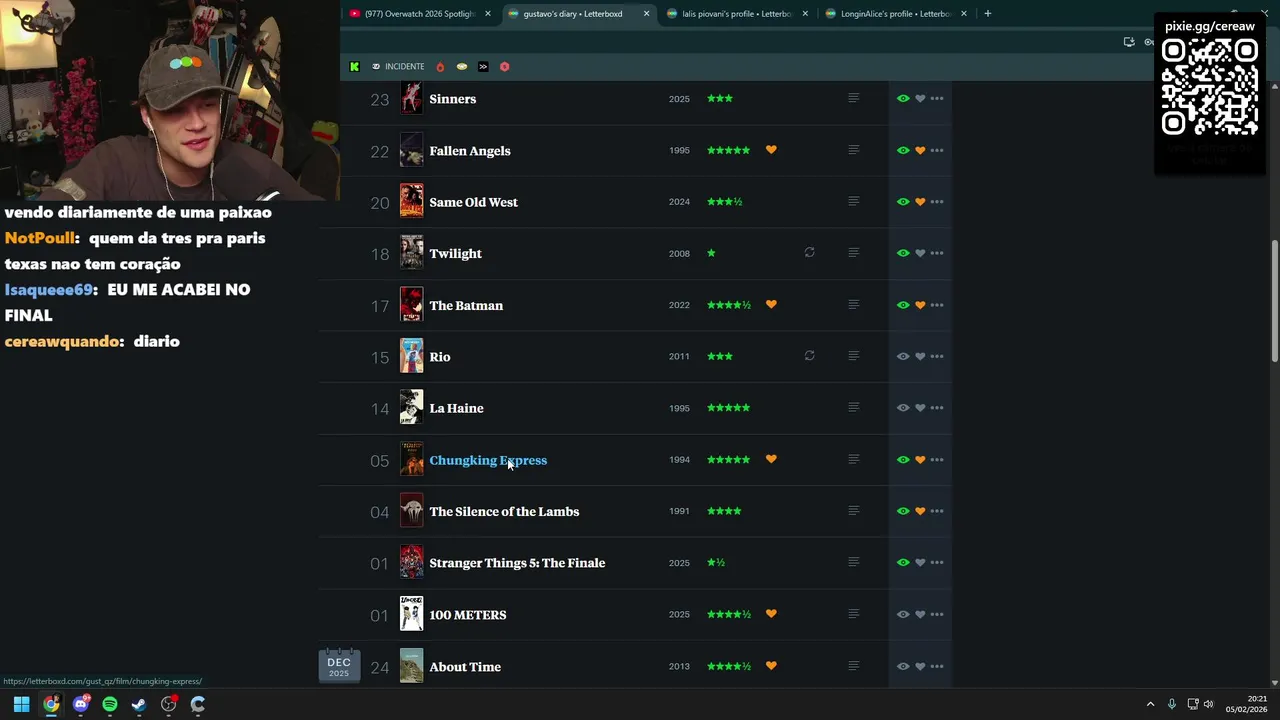
Task: Click the volume icon in system tray
Action: 1208,704
